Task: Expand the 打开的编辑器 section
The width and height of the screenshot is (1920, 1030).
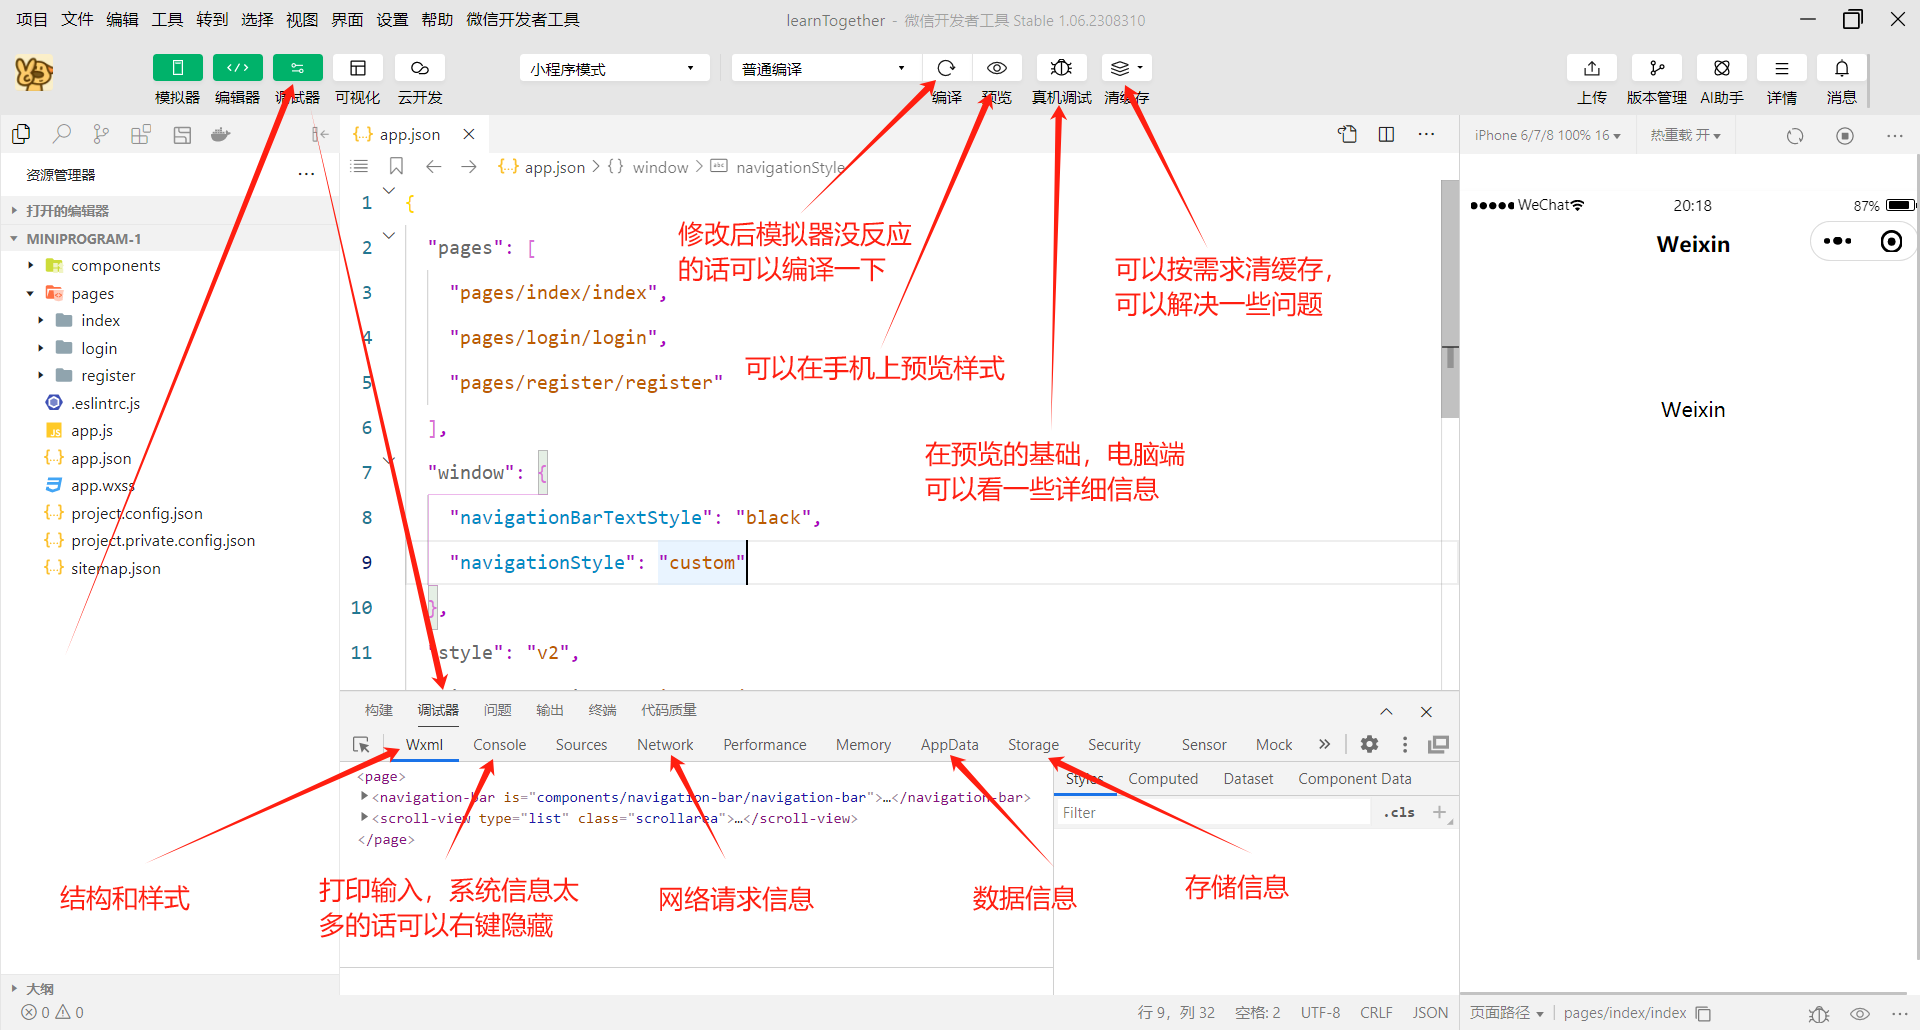Action: 67,210
